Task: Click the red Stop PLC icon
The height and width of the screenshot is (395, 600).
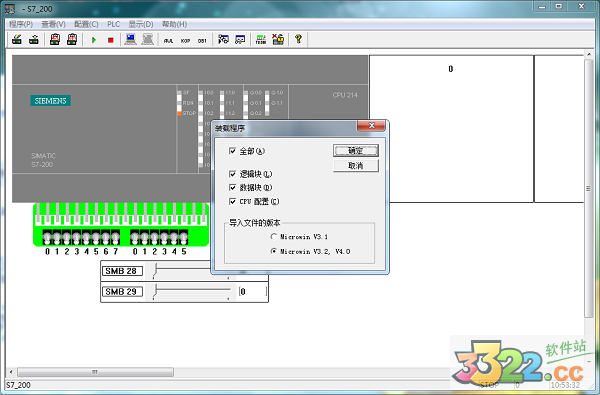Action: pyautogui.click(x=111, y=40)
